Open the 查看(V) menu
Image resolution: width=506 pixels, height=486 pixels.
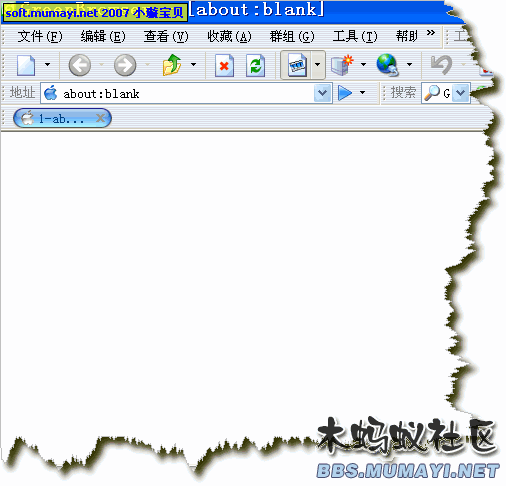166,36
